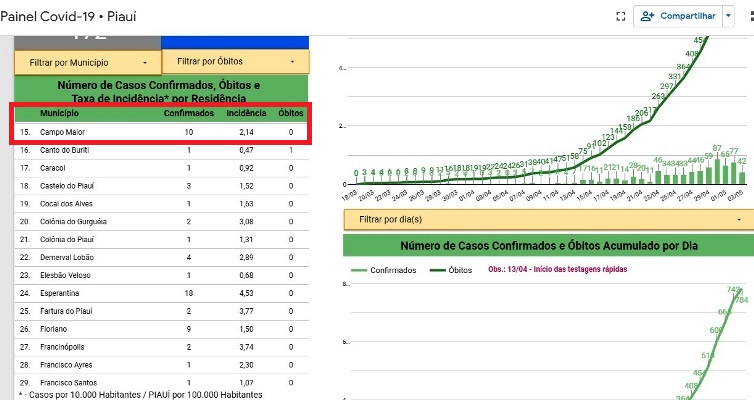Image resolution: width=754 pixels, height=400 pixels.
Task: Click Esperantina's confirmed count of 18
Action: click(x=188, y=293)
